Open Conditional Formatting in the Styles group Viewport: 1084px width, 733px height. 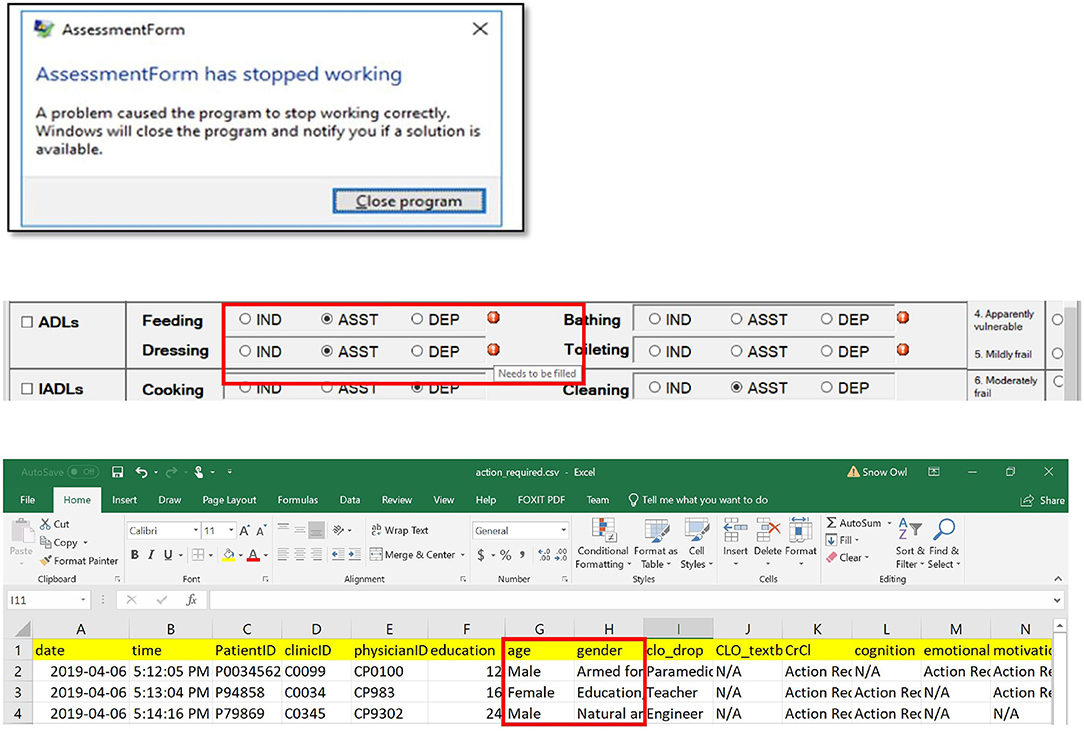click(603, 544)
